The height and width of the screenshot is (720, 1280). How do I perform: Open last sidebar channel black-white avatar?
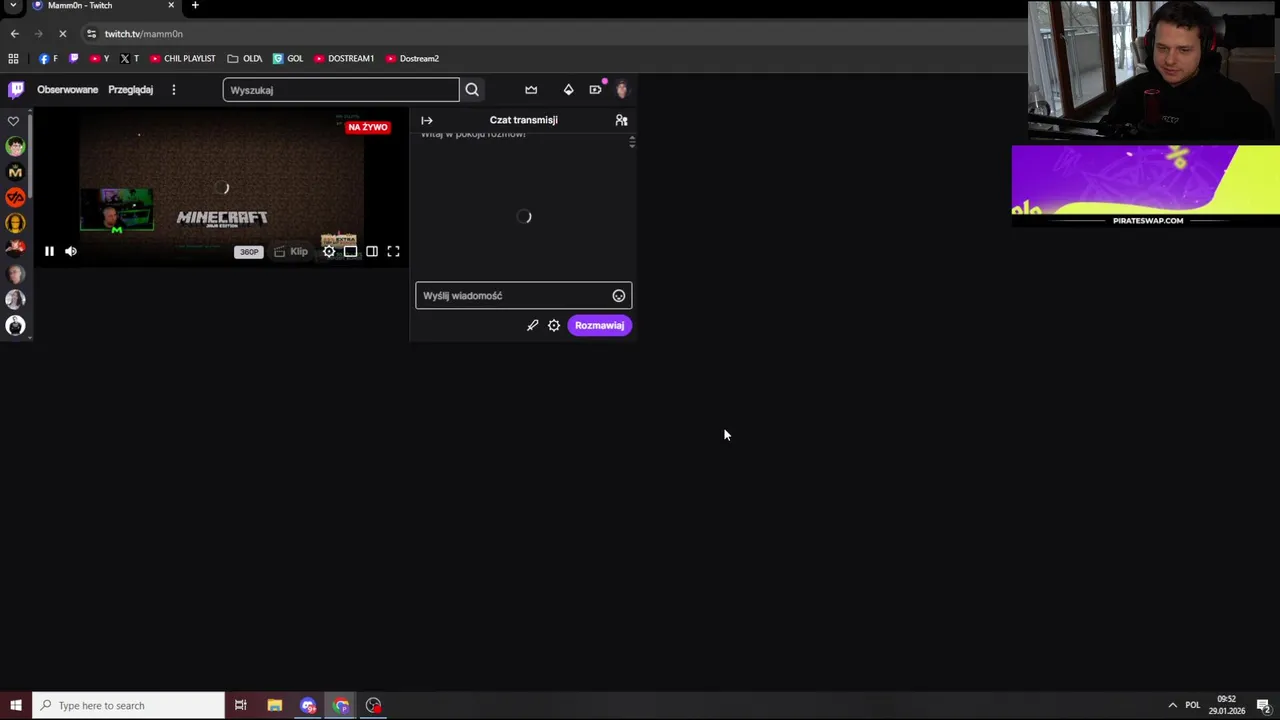[15, 325]
